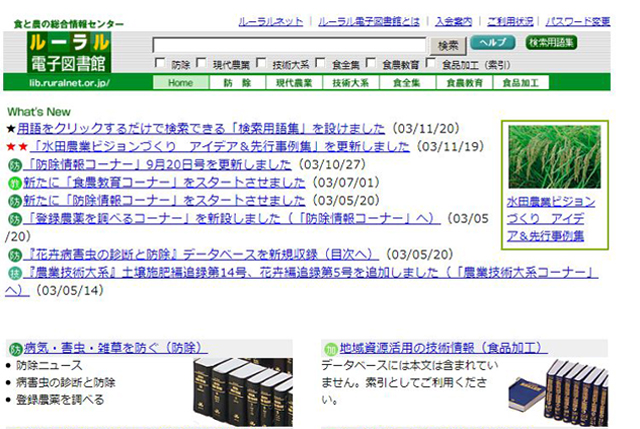Tick the 現代農業 checkbox
The image size is (640, 429).
(201, 65)
